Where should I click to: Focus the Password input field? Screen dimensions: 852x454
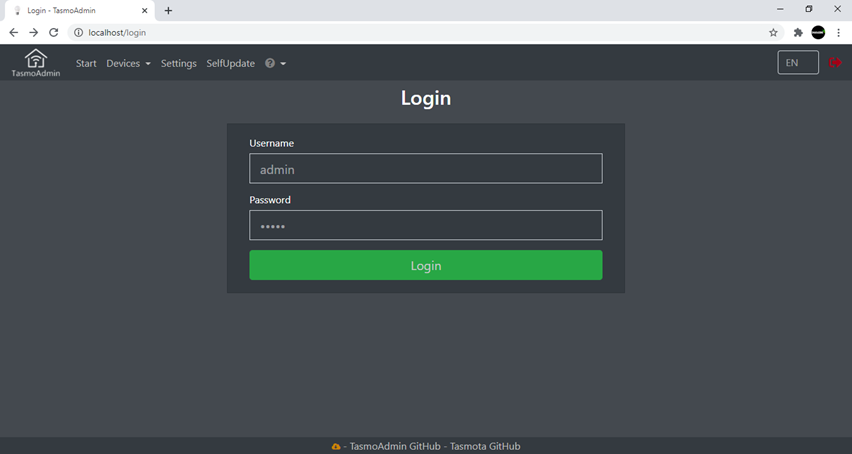[425, 225]
